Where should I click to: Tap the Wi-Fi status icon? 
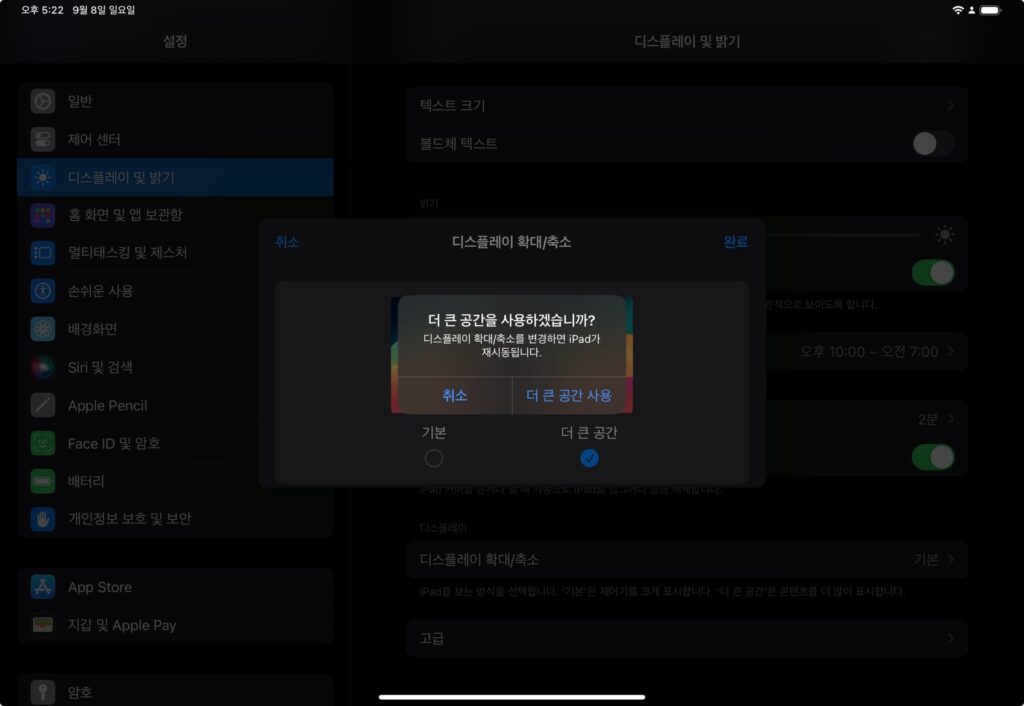point(958,10)
